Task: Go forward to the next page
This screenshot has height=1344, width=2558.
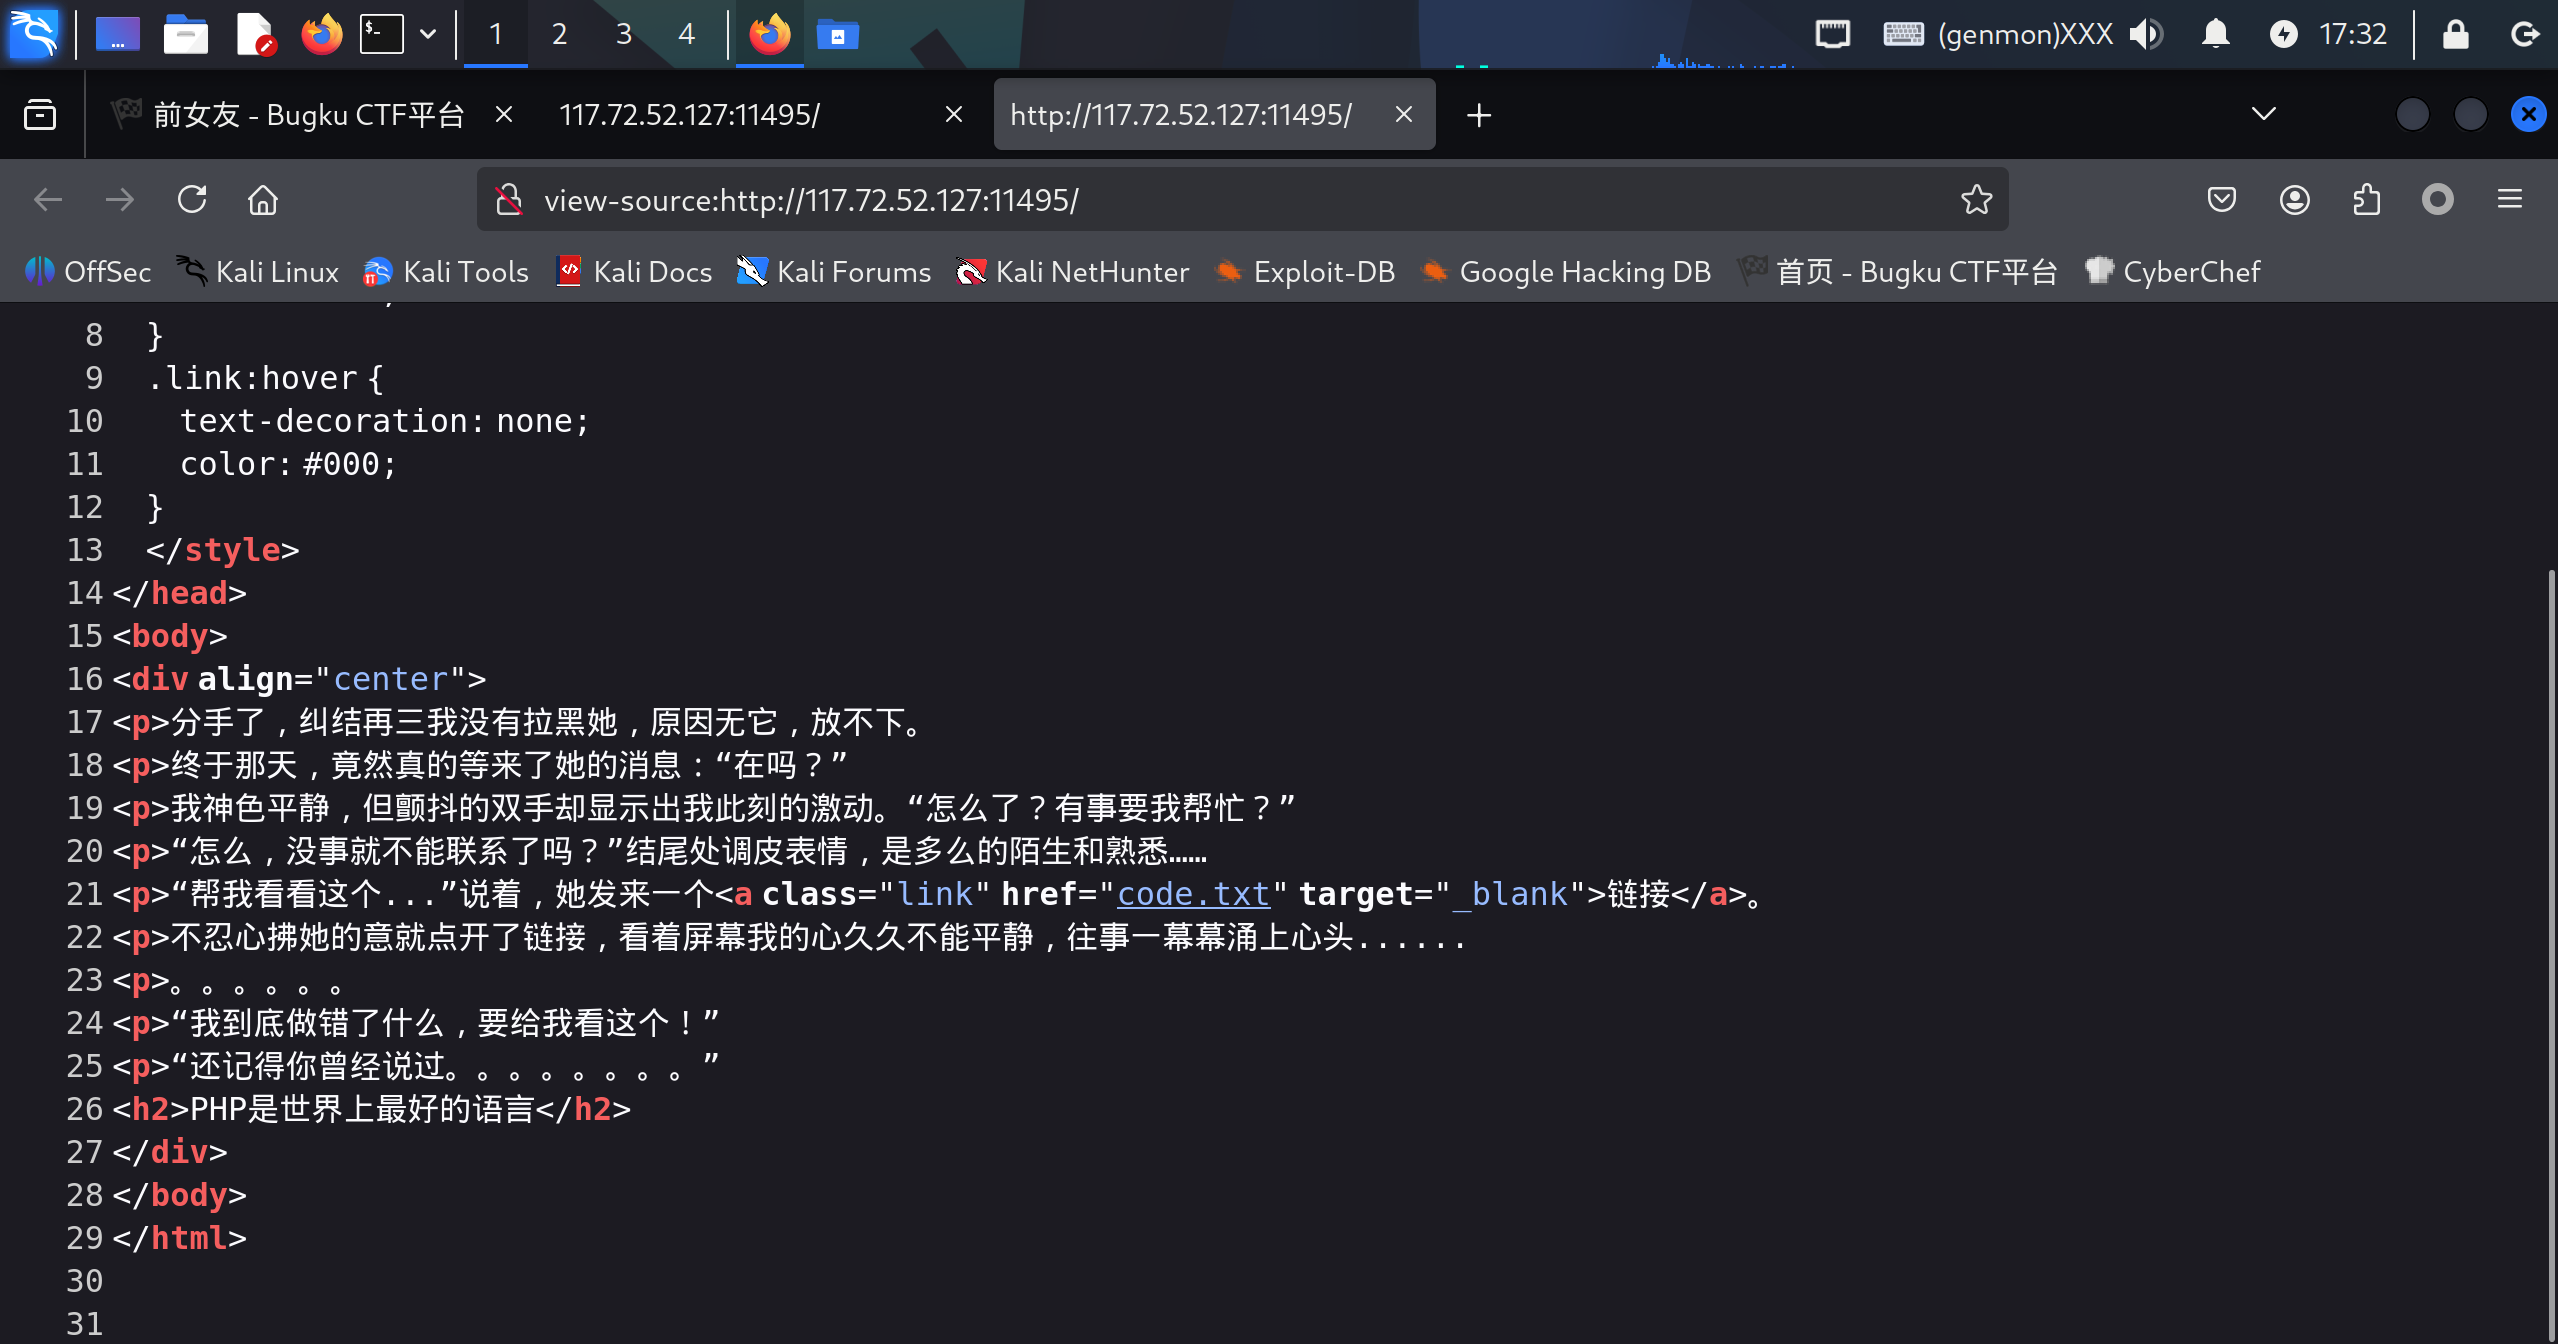Action: 120,200
